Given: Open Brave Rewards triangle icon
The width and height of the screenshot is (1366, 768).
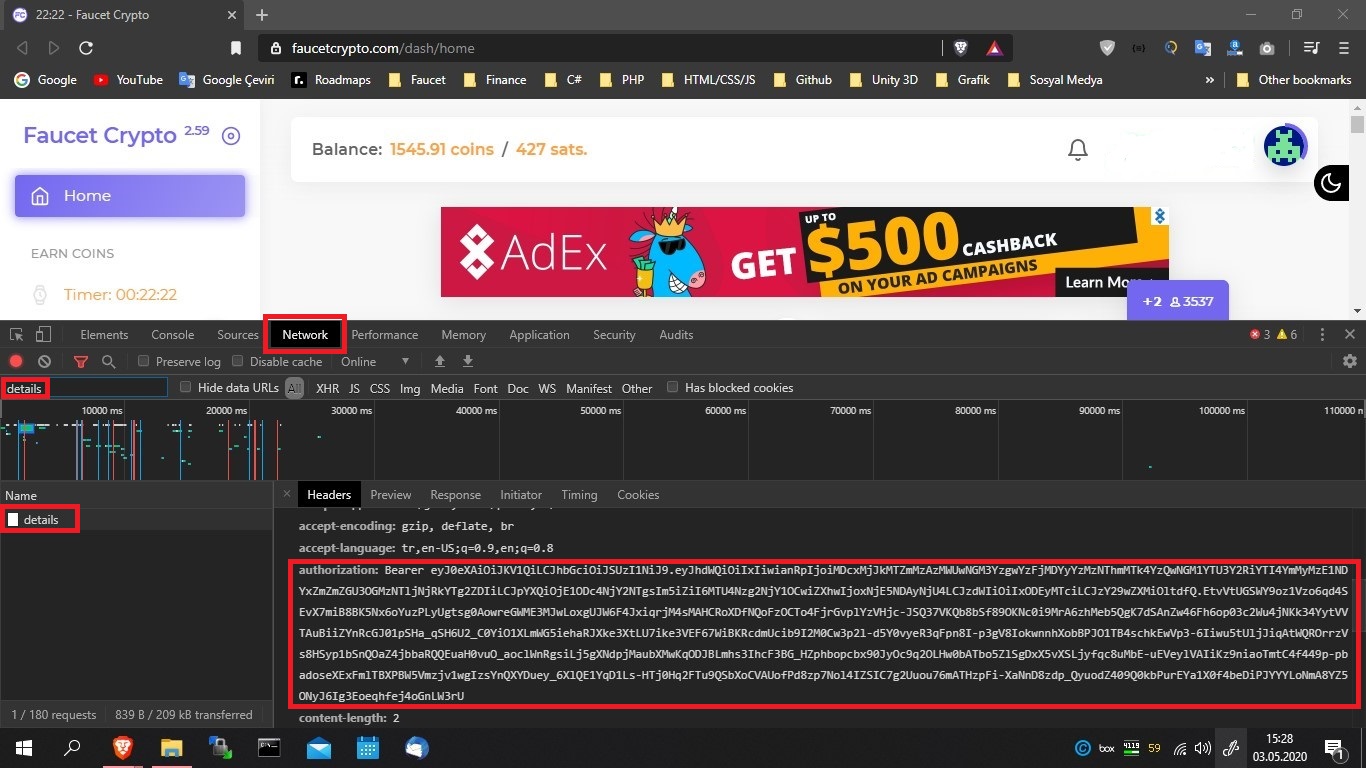Looking at the screenshot, I should pos(994,48).
